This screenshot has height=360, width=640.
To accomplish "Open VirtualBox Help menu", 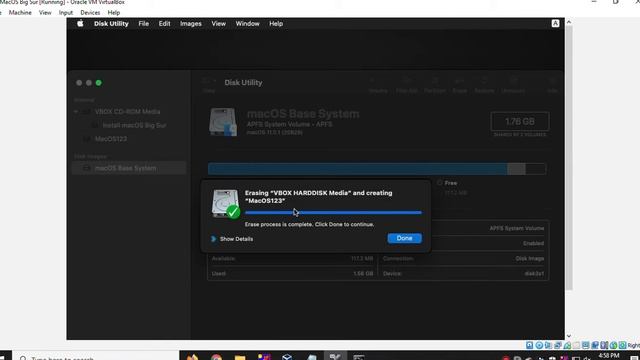I will (x=113, y=13).
